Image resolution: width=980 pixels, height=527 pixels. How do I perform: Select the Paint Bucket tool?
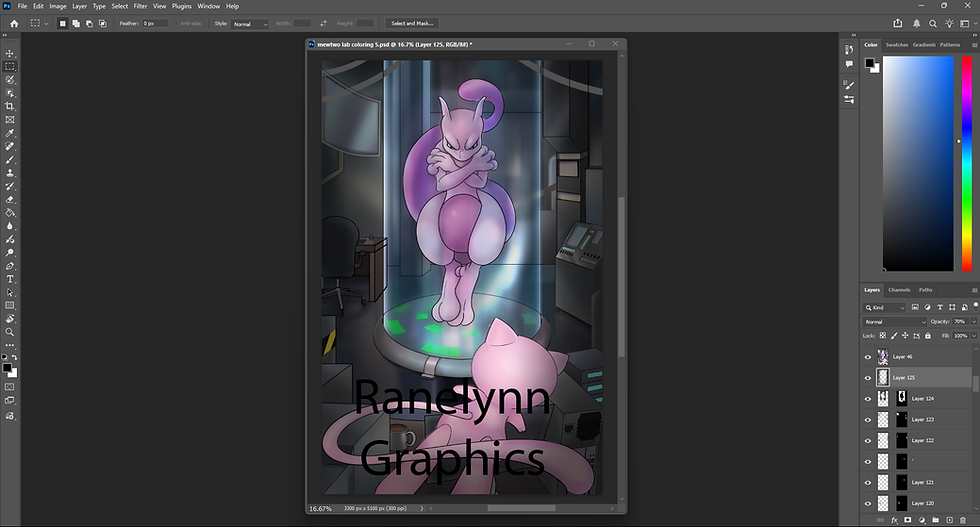click(9, 213)
